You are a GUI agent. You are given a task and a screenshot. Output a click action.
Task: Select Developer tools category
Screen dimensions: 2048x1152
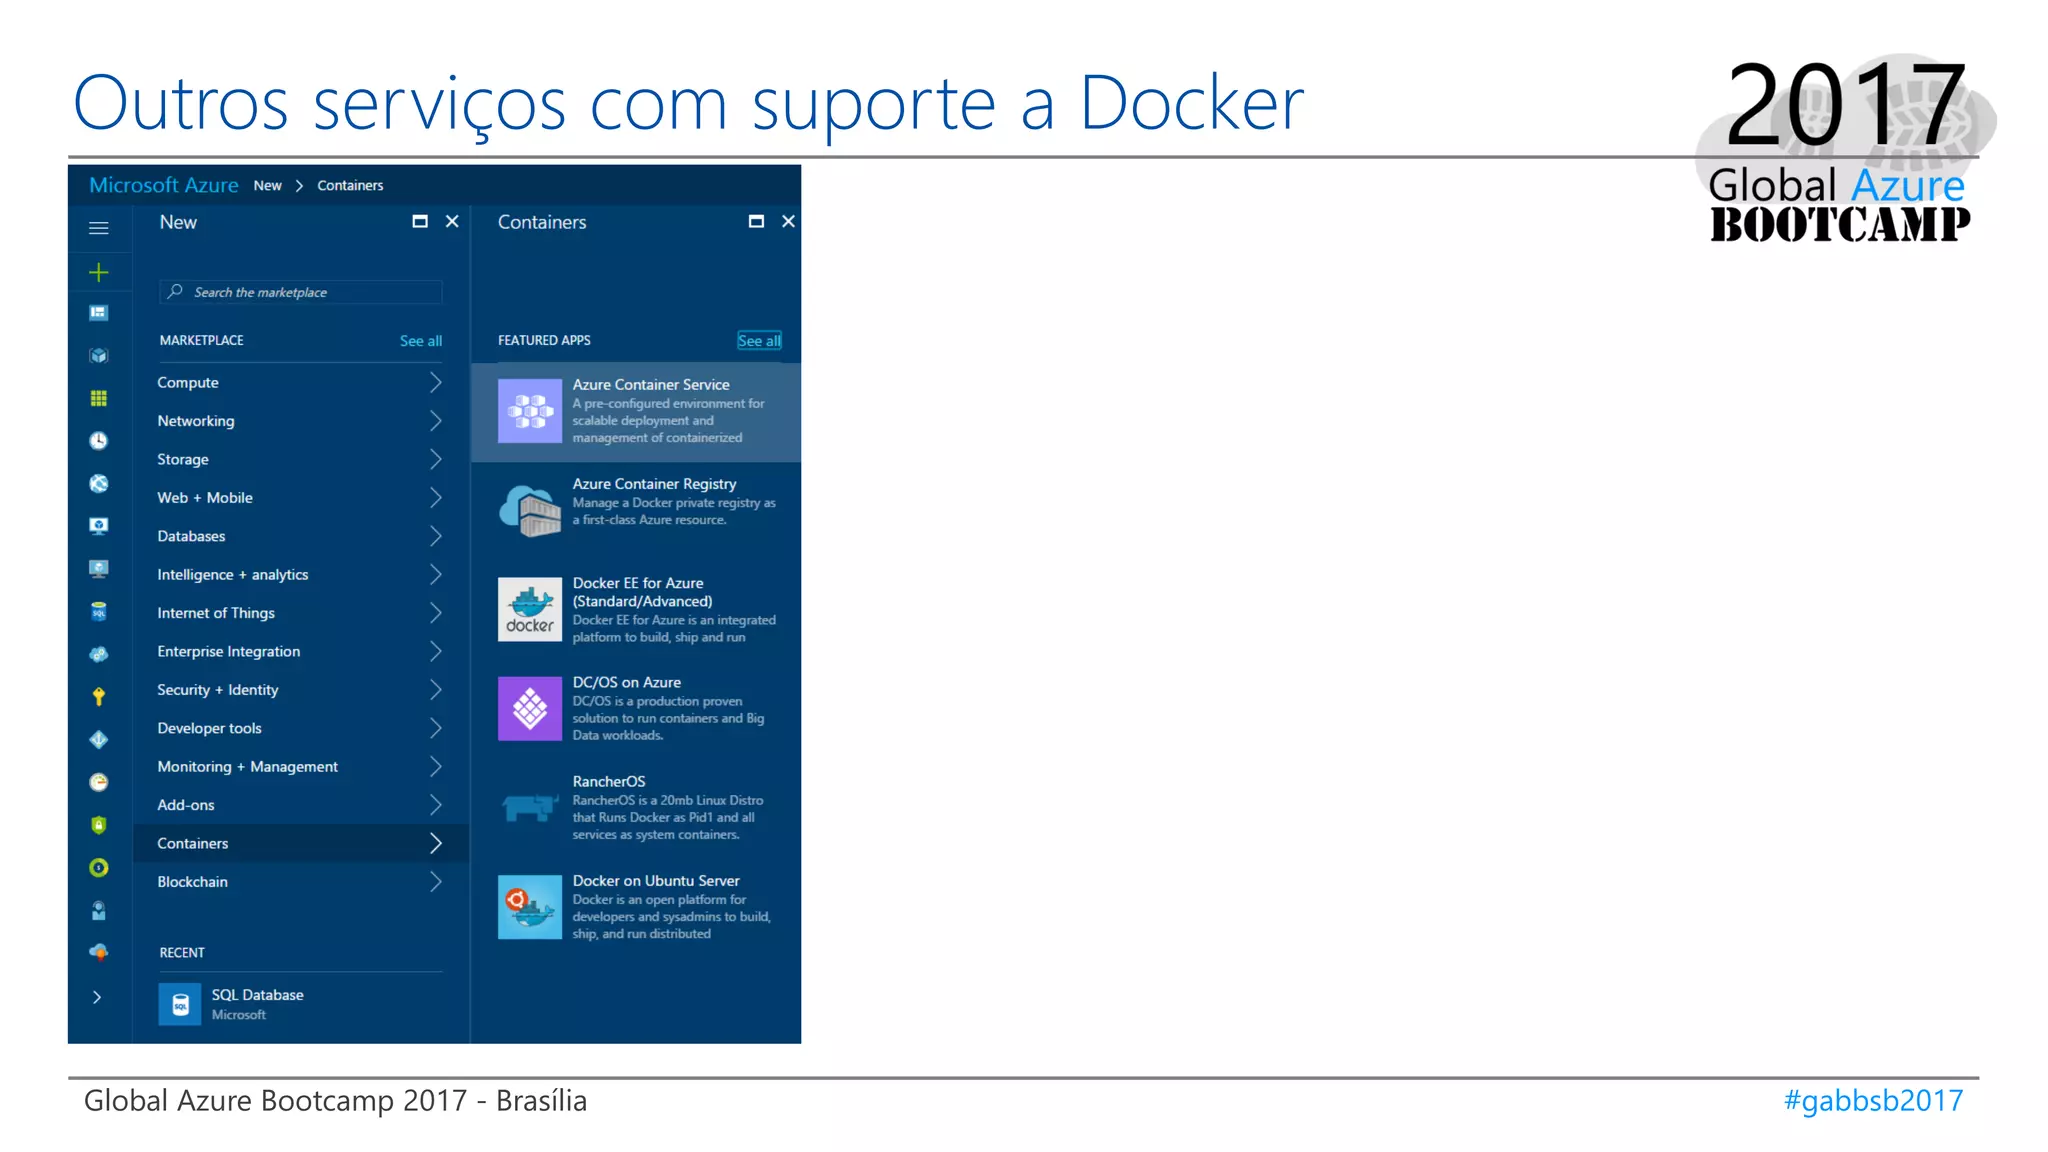(x=301, y=728)
